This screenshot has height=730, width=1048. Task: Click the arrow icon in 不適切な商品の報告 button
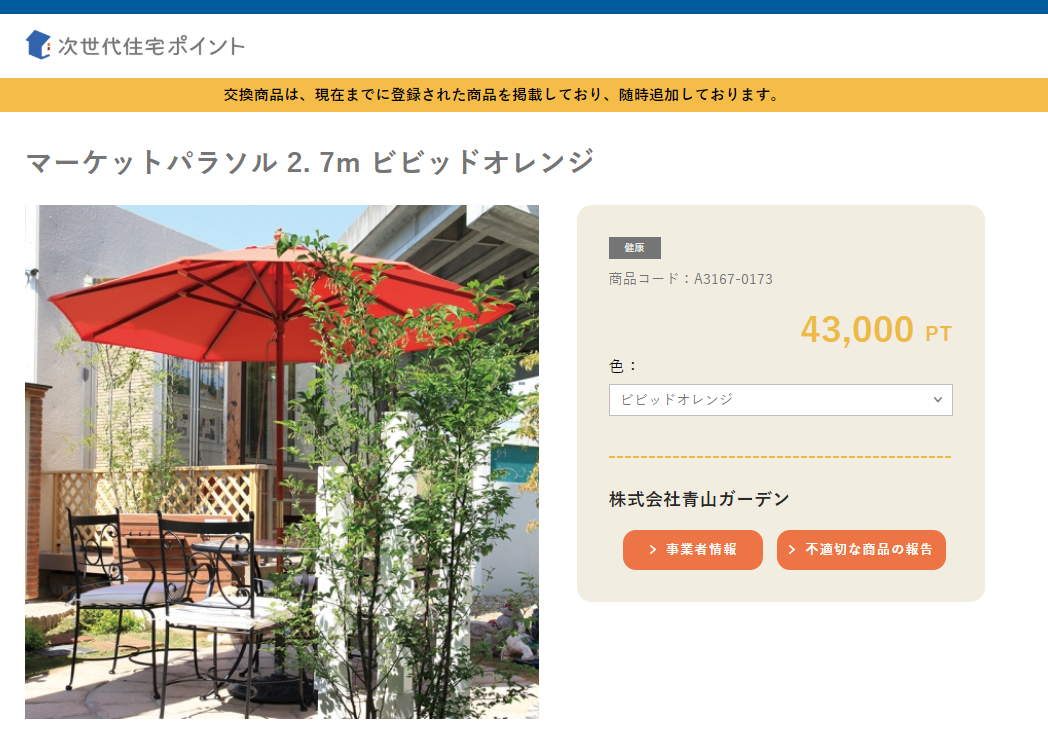(x=792, y=550)
